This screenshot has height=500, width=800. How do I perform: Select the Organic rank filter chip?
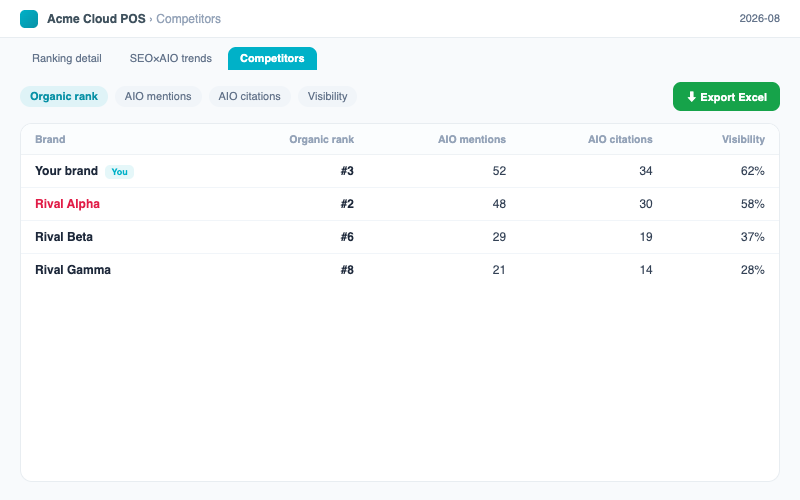[x=64, y=96]
